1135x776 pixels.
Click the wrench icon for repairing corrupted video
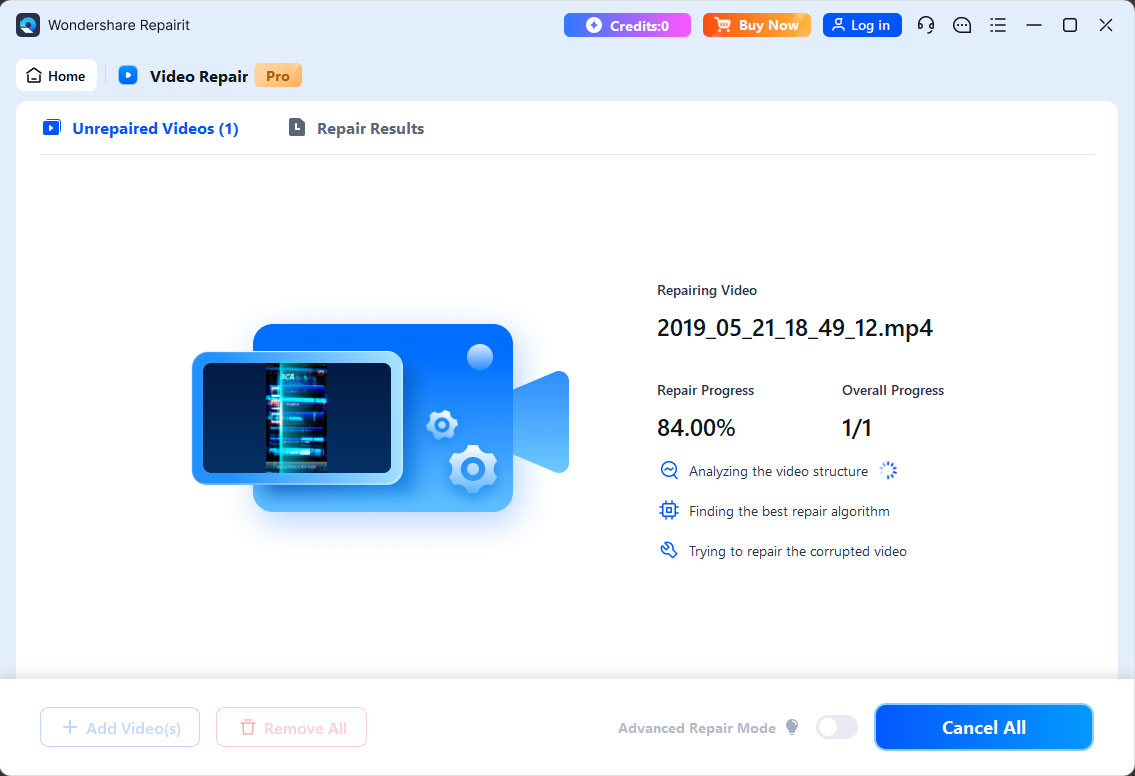pos(668,550)
